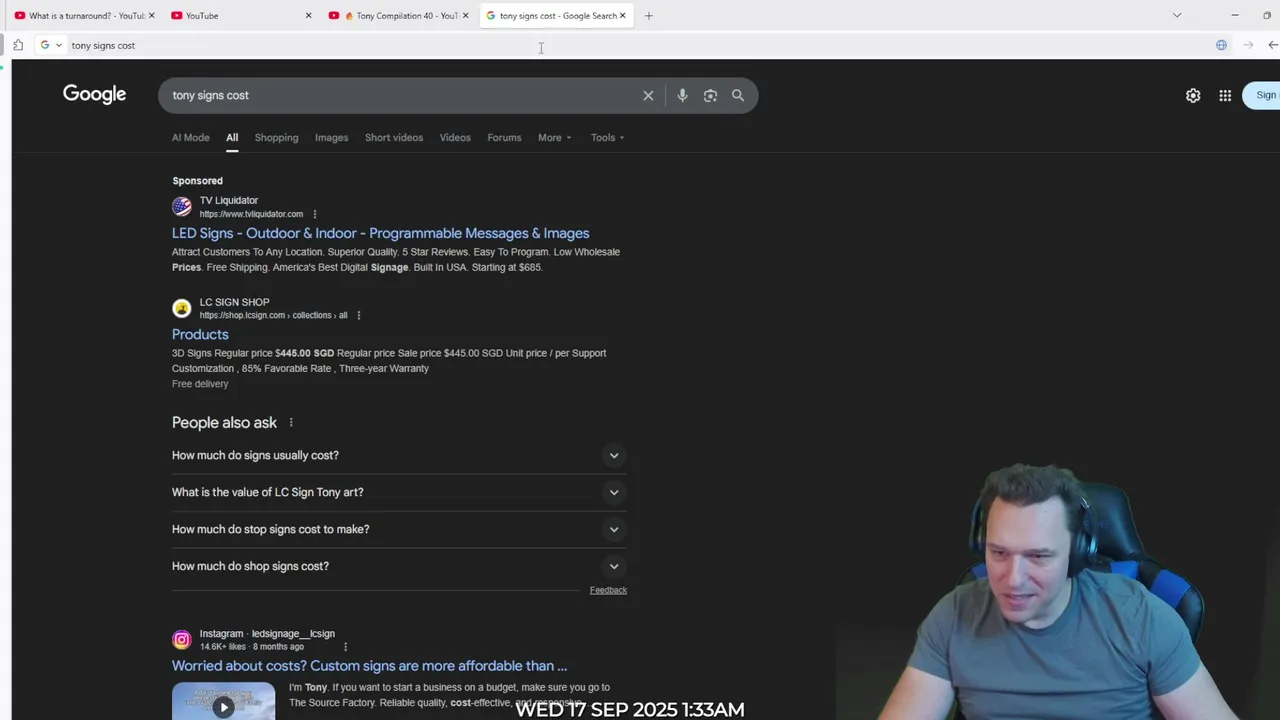Switch to Images results
Image resolution: width=1280 pixels, height=720 pixels.
point(331,138)
